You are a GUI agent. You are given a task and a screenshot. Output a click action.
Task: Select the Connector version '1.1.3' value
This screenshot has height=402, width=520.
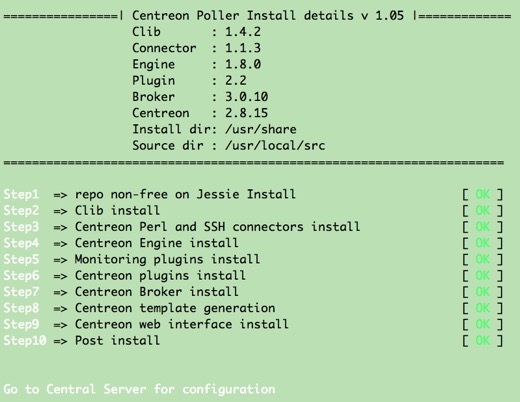point(243,48)
